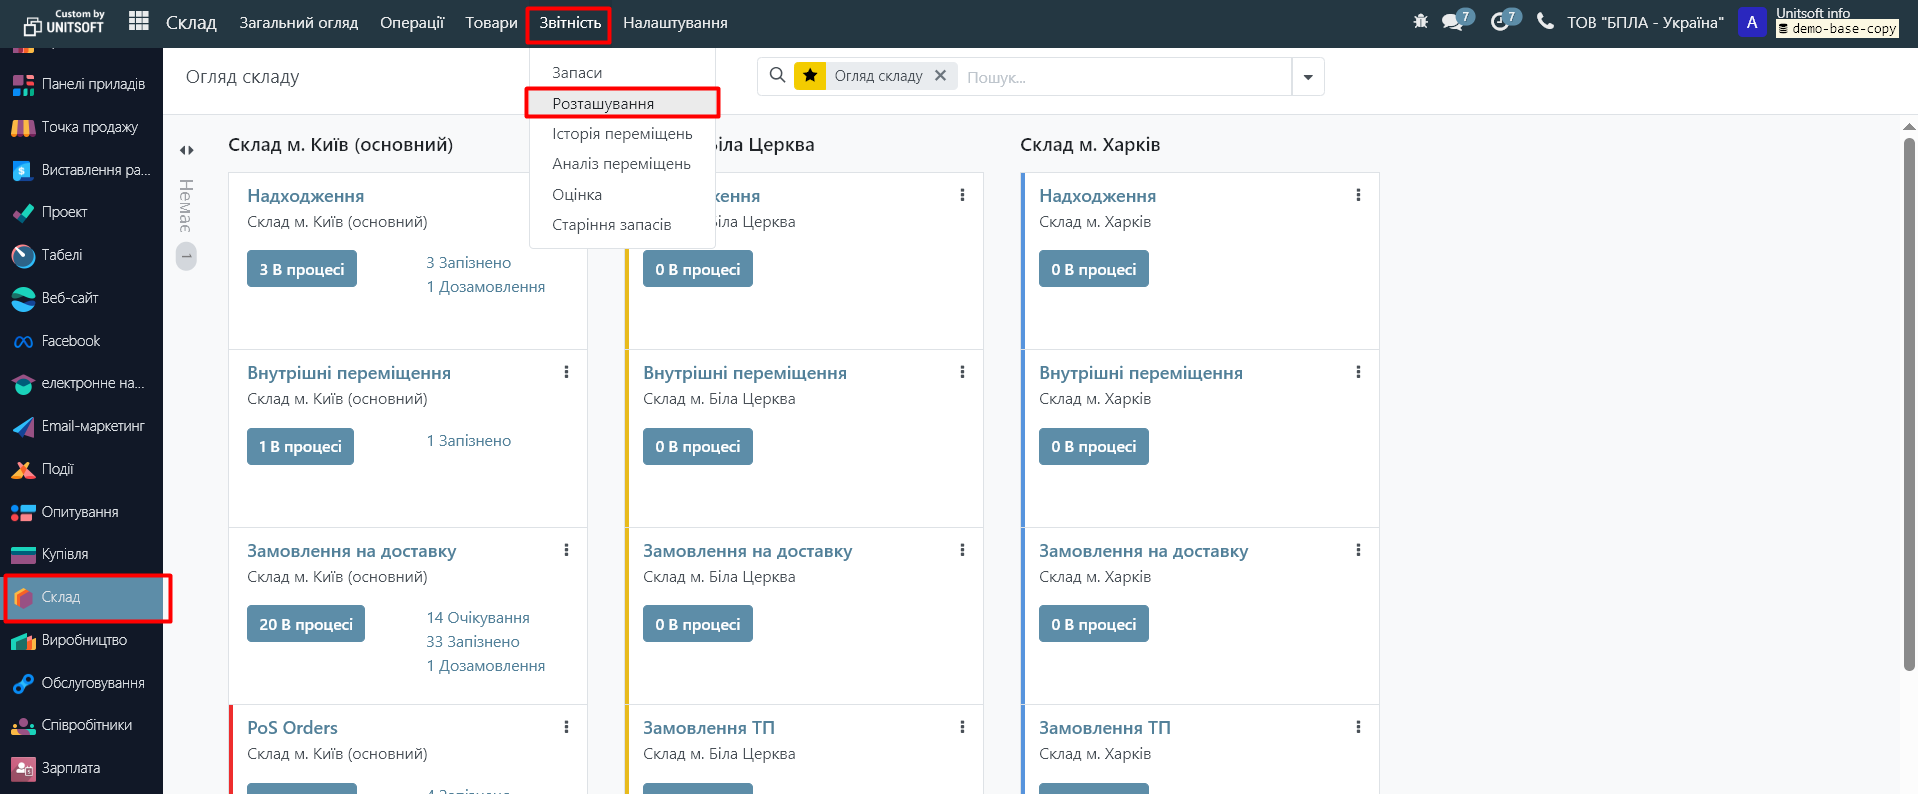
Task: Click the vertical page scrollbar
Action: pyautogui.click(x=1909, y=400)
